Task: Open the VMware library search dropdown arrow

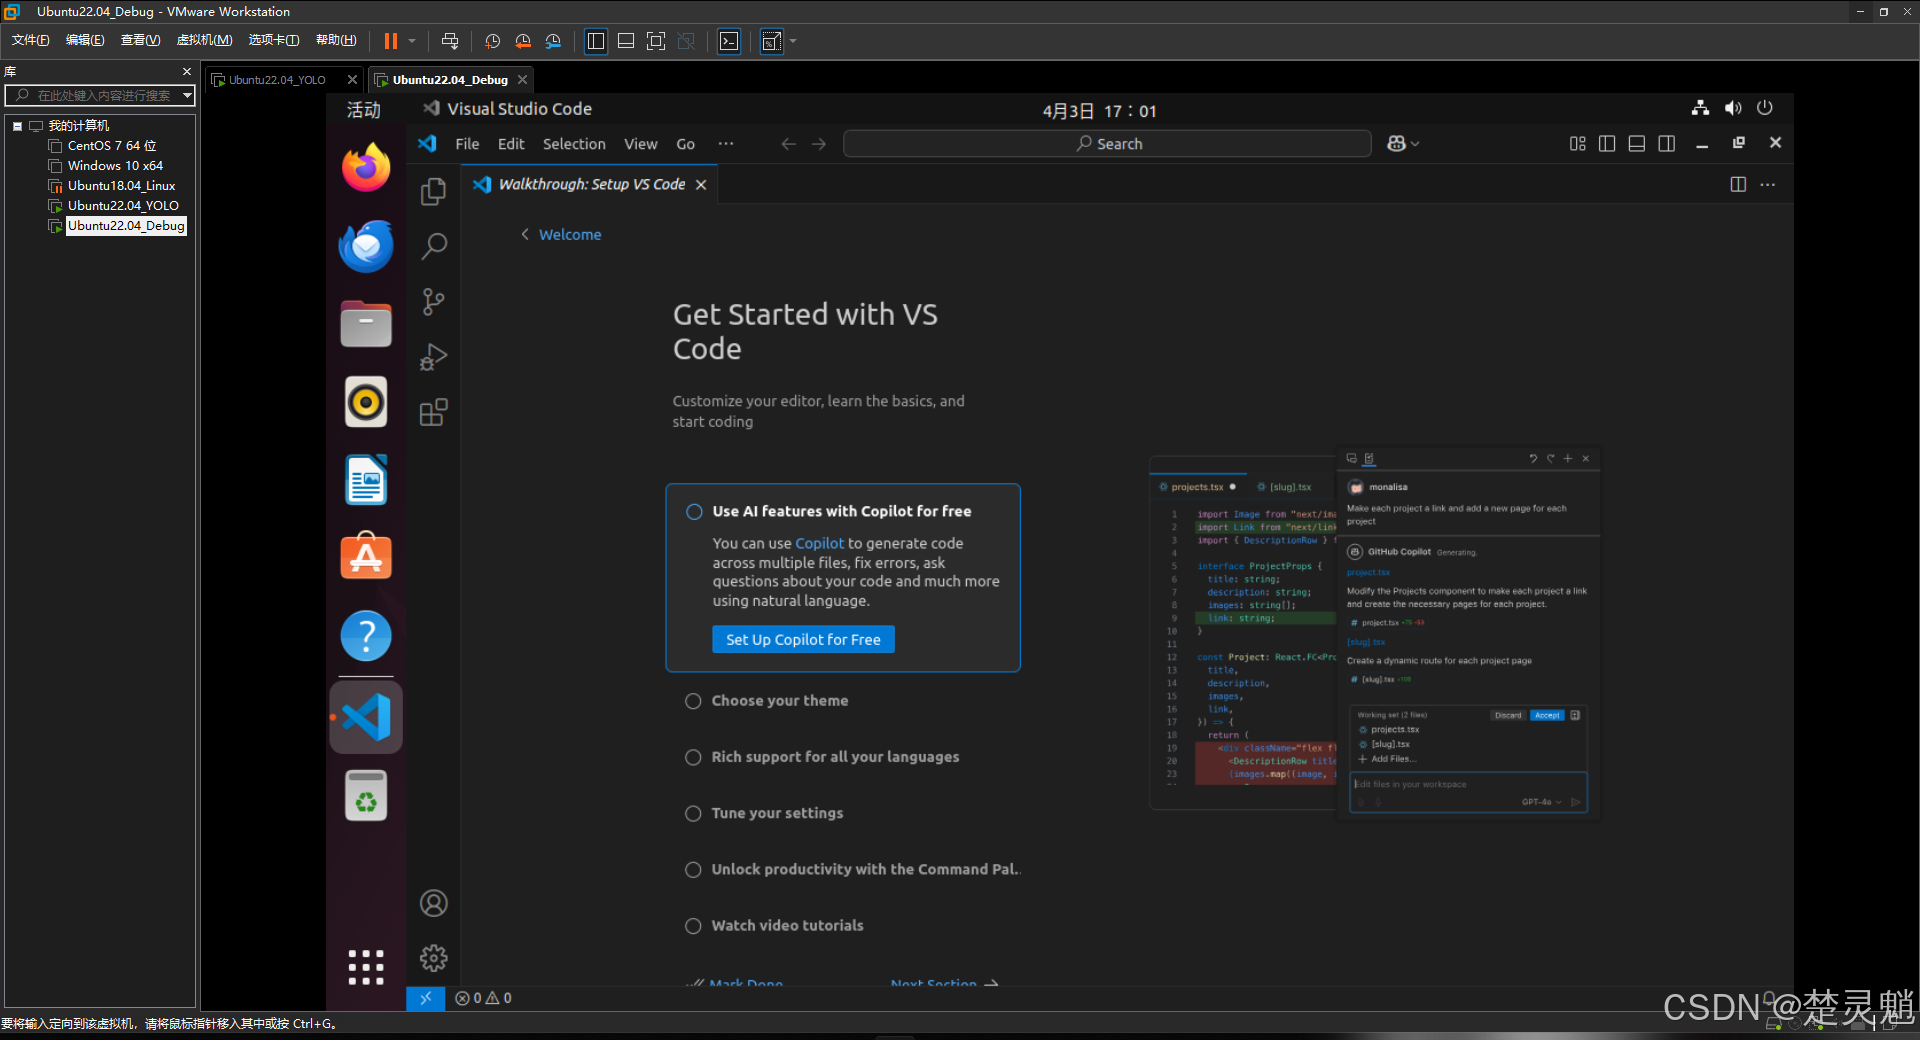Action: tap(187, 95)
